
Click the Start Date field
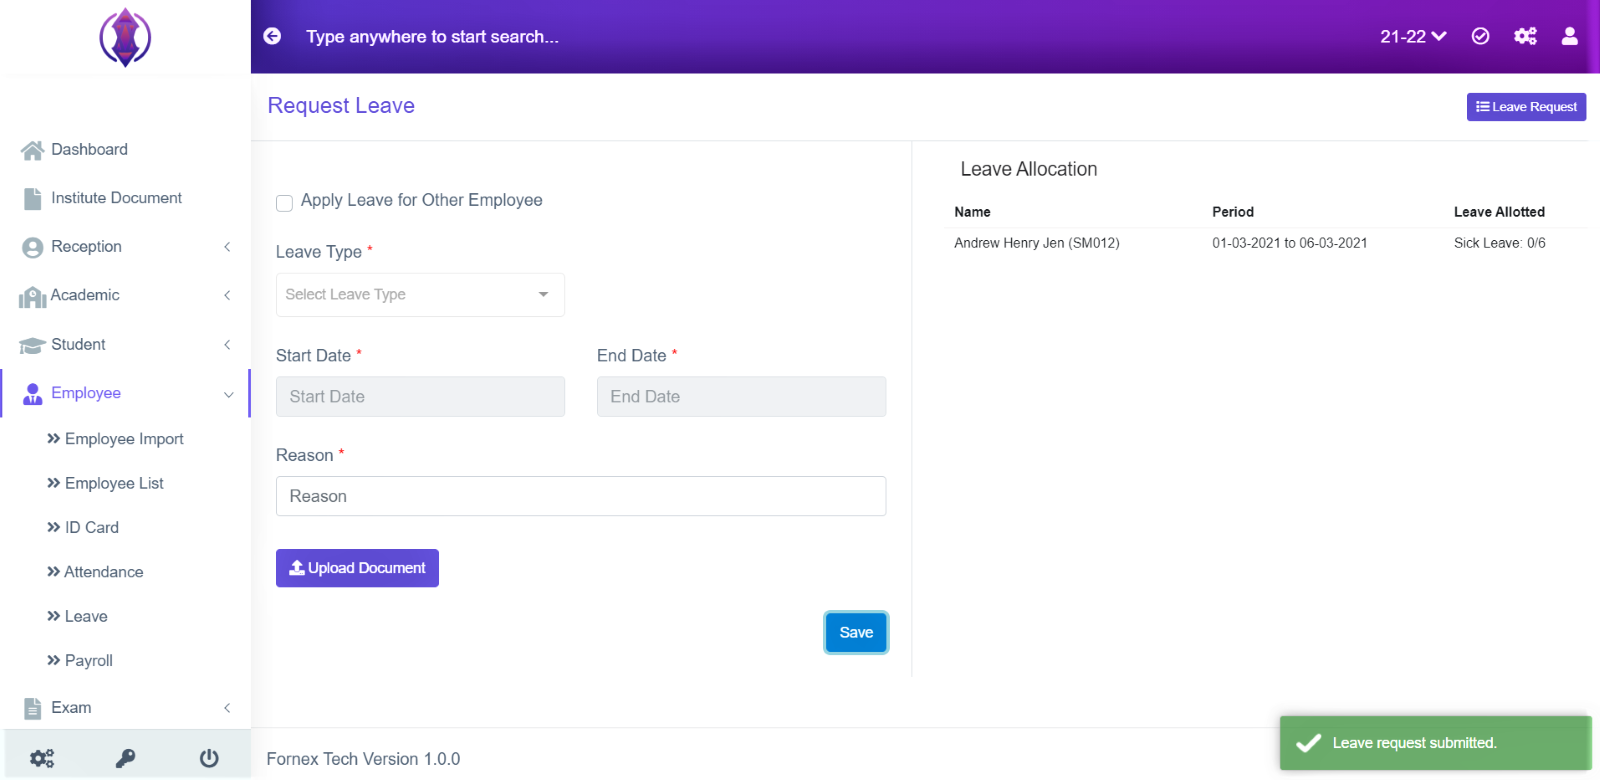420,396
